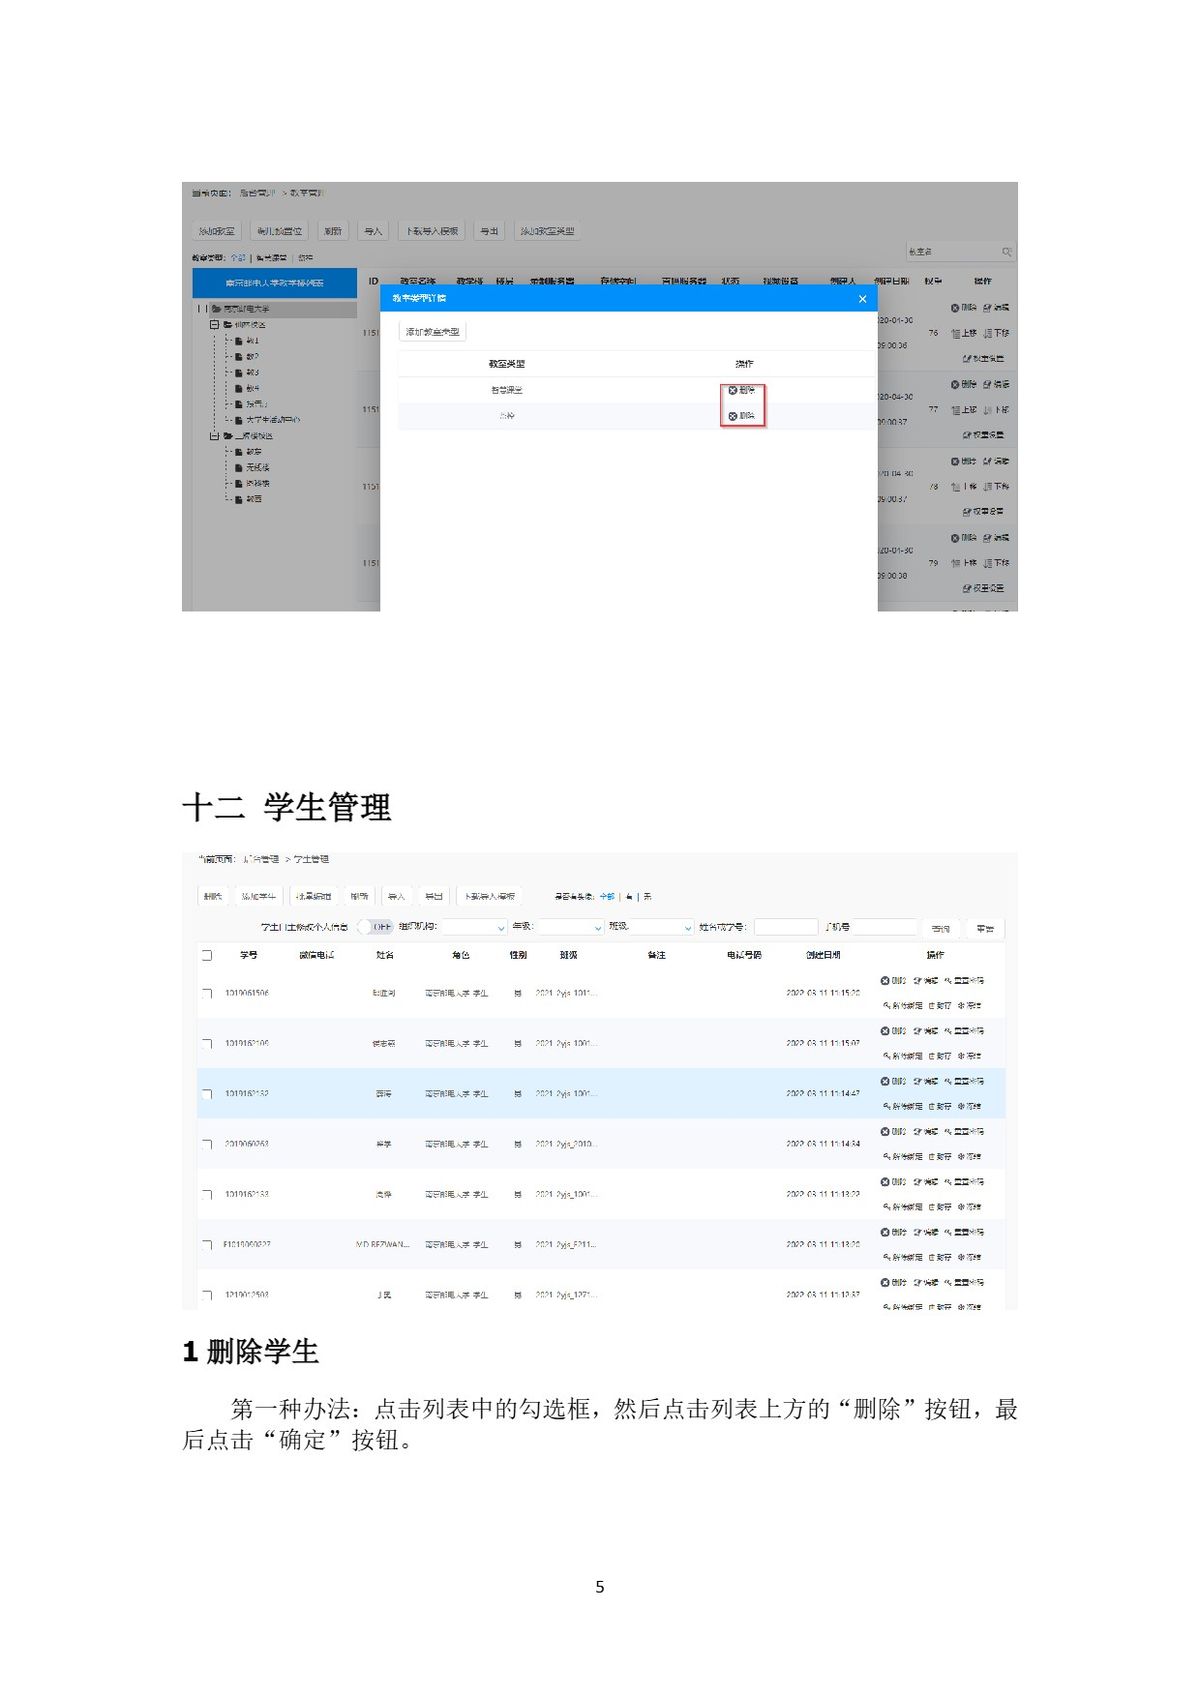Screen dimensions: 1200x1697
Task: Collapse the first campus tree node
Action: pos(214,325)
